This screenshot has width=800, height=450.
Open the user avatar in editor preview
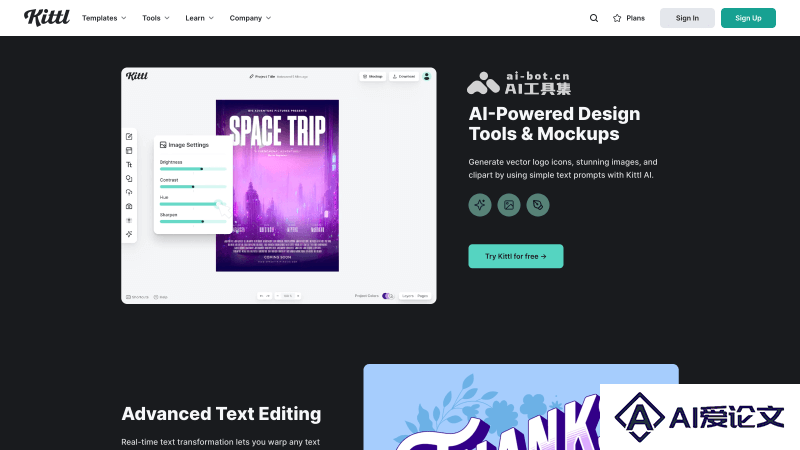427,77
